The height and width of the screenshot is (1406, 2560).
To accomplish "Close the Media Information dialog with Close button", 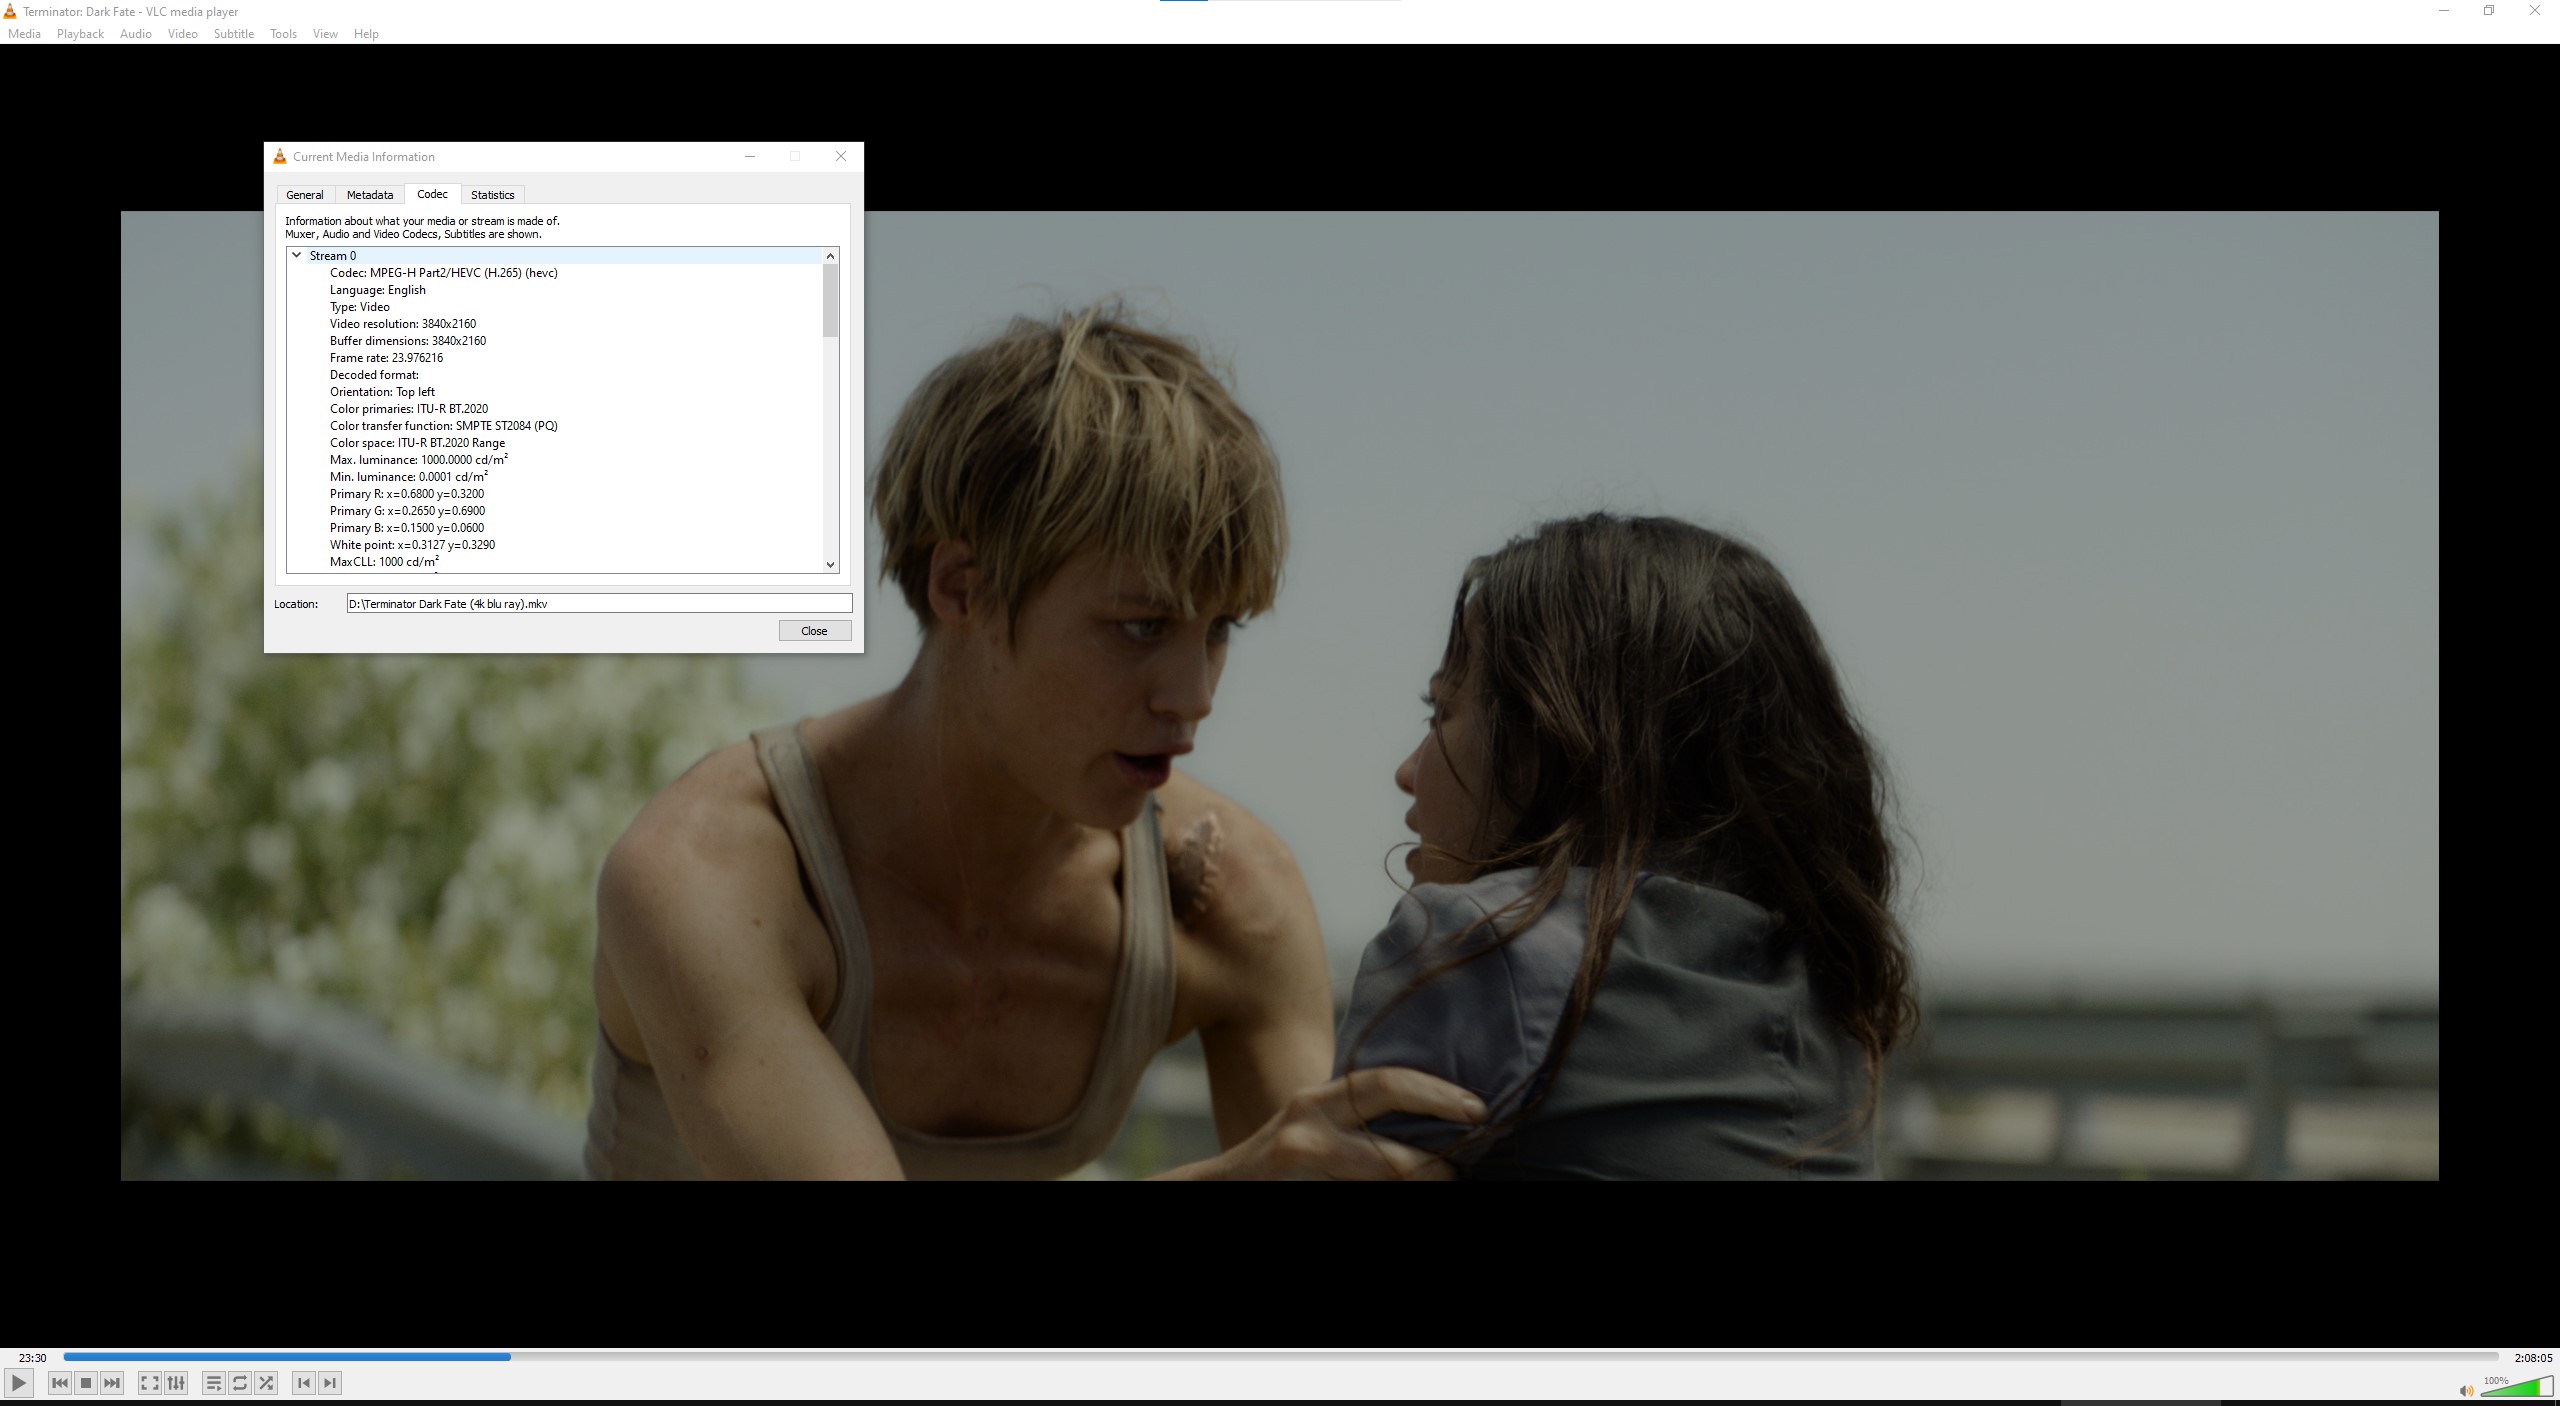I will pyautogui.click(x=814, y=631).
